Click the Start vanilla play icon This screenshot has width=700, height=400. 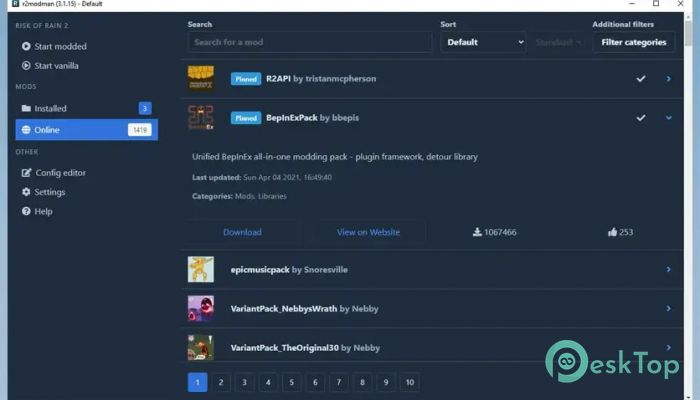click(26, 66)
